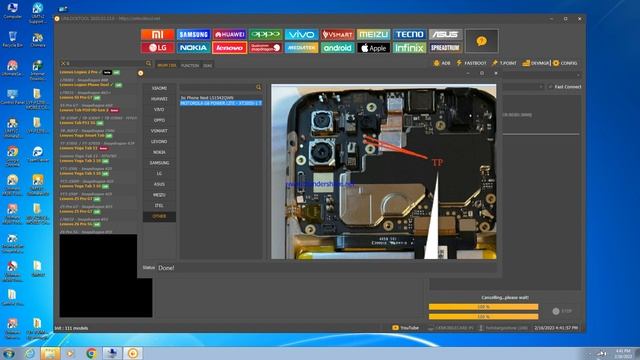Screen dimensions: 640x360
Task: Choose LENOVO in the test point brand list
Action: pyautogui.click(x=159, y=141)
